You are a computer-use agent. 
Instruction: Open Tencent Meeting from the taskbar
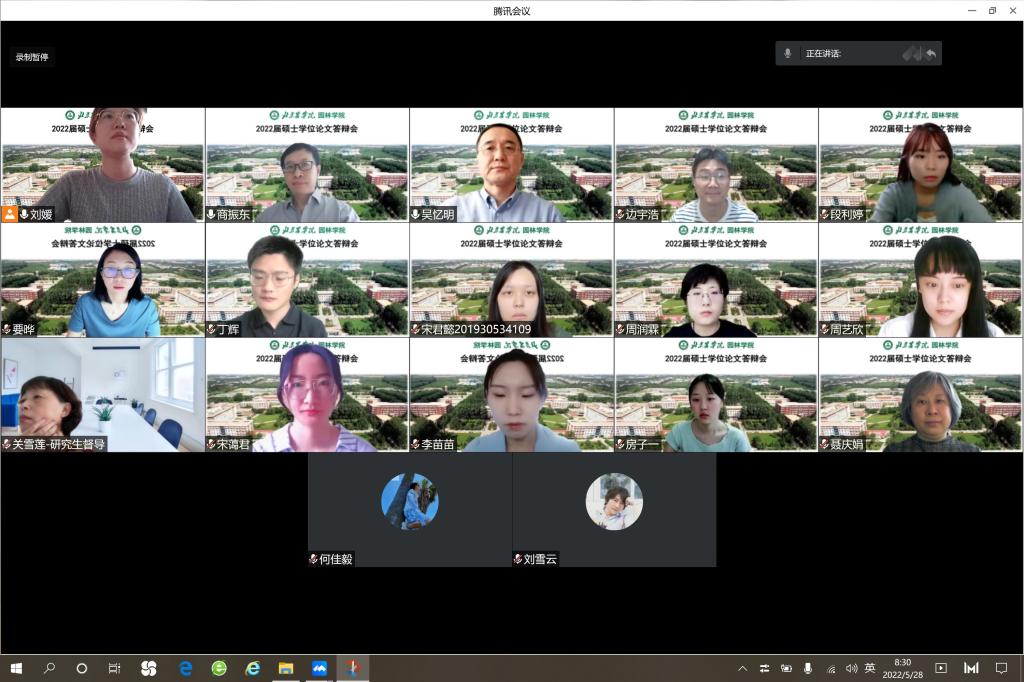[x=319, y=668]
